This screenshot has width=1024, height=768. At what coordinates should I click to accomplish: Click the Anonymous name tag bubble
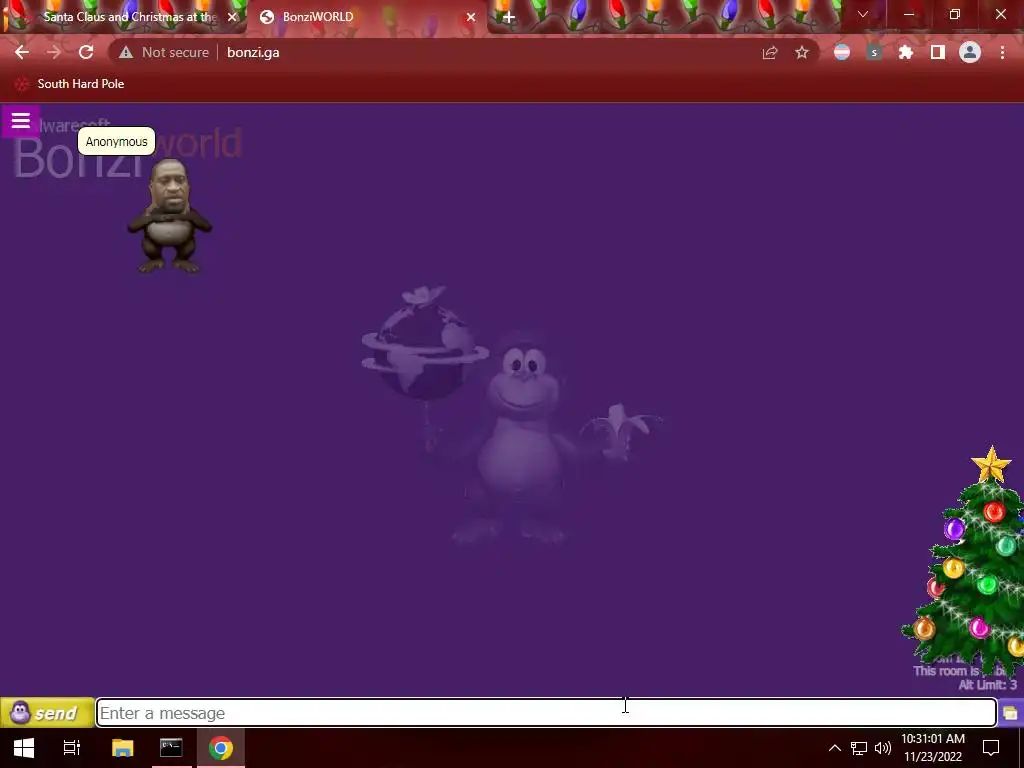(116, 142)
